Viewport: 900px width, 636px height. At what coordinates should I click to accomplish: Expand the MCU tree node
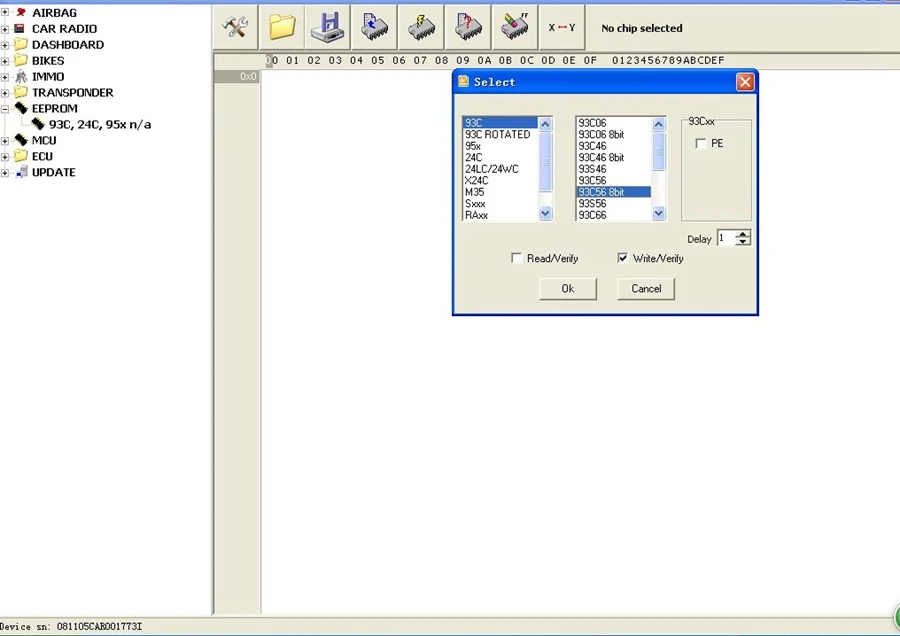point(5,141)
